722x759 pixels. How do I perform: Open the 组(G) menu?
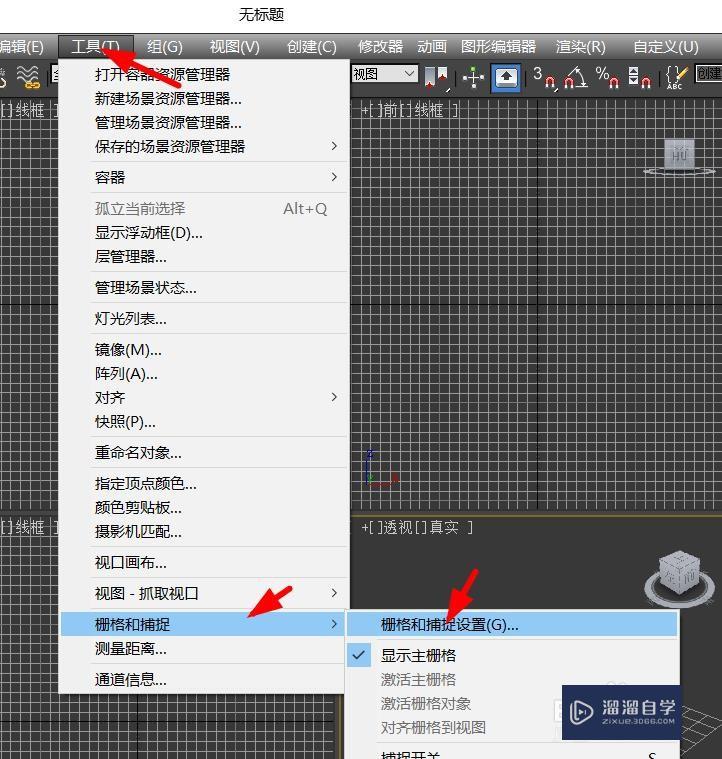[165, 46]
